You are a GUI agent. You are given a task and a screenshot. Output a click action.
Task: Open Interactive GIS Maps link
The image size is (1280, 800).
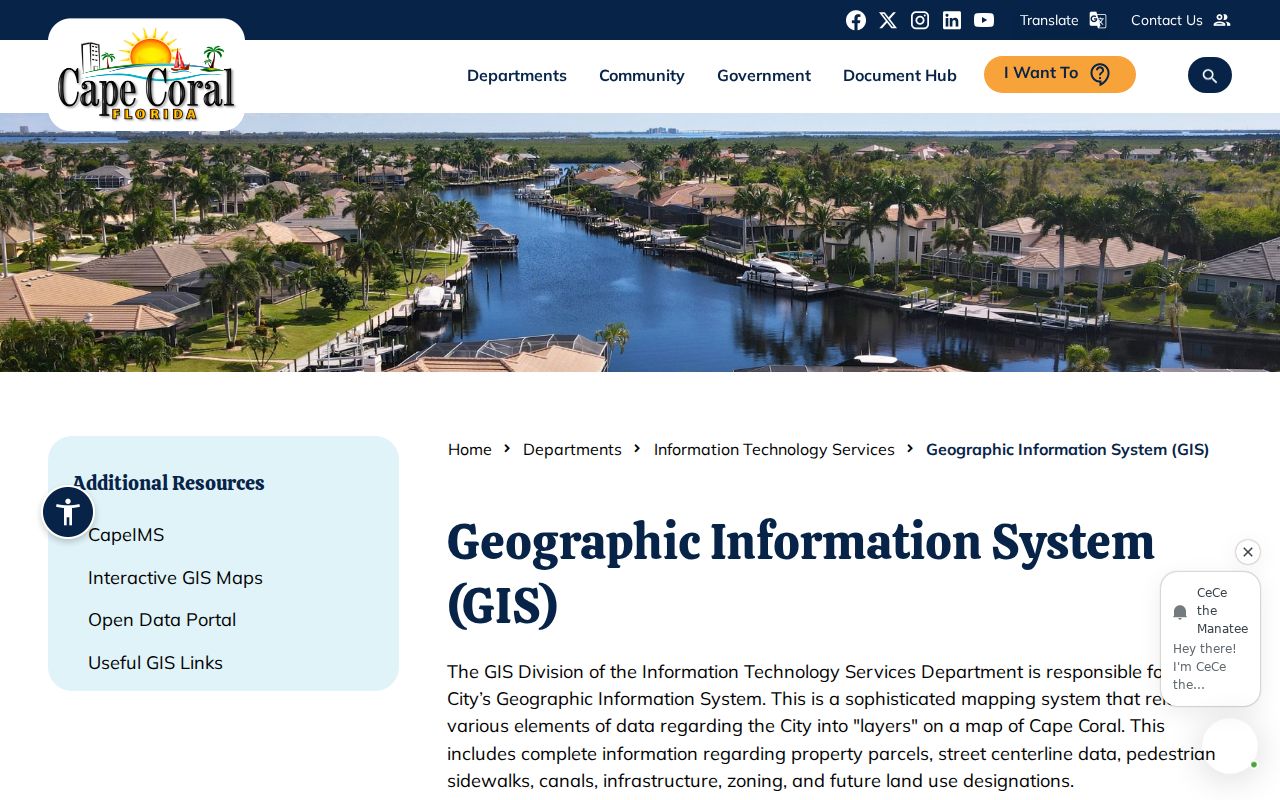(x=175, y=578)
